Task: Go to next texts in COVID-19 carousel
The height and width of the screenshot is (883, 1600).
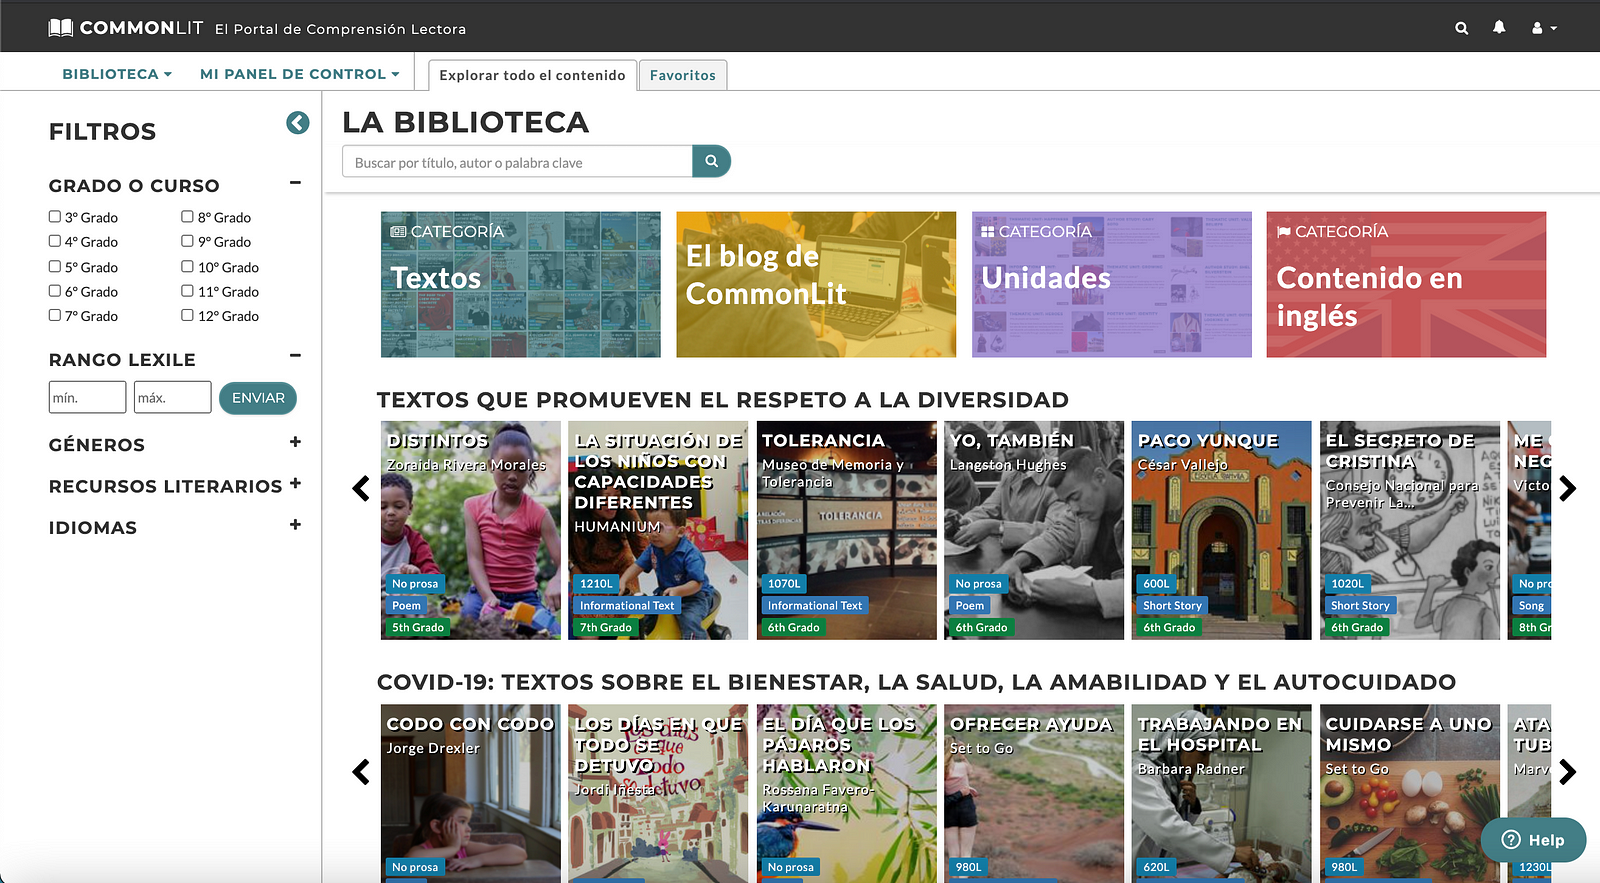Action: point(1567,772)
